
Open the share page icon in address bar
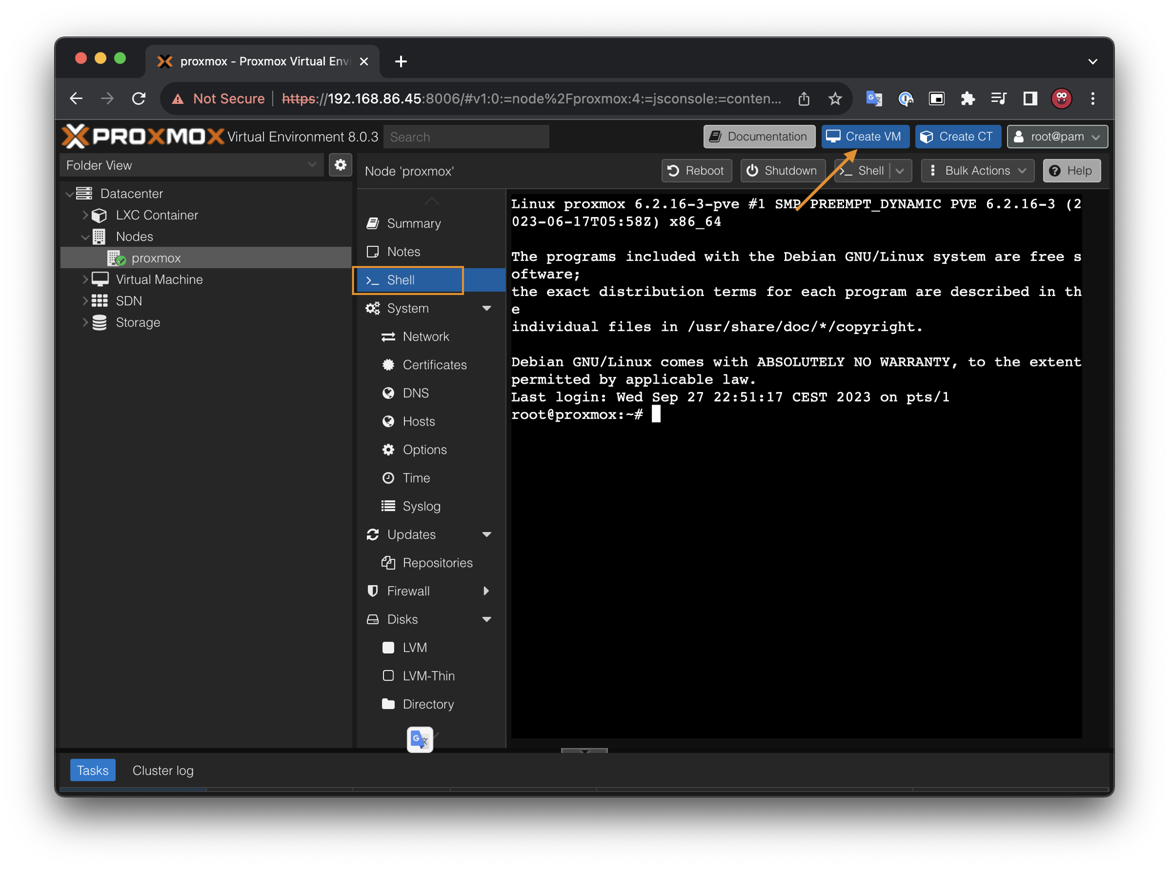(804, 99)
